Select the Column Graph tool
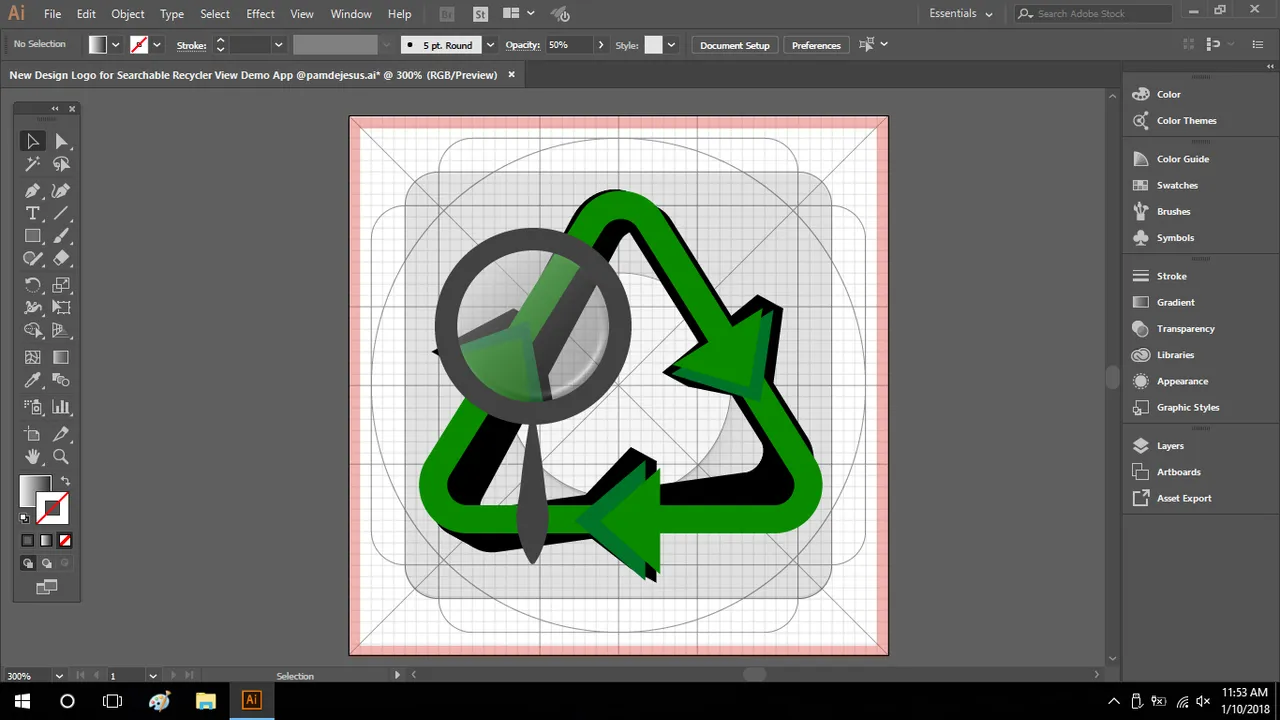 [61, 407]
